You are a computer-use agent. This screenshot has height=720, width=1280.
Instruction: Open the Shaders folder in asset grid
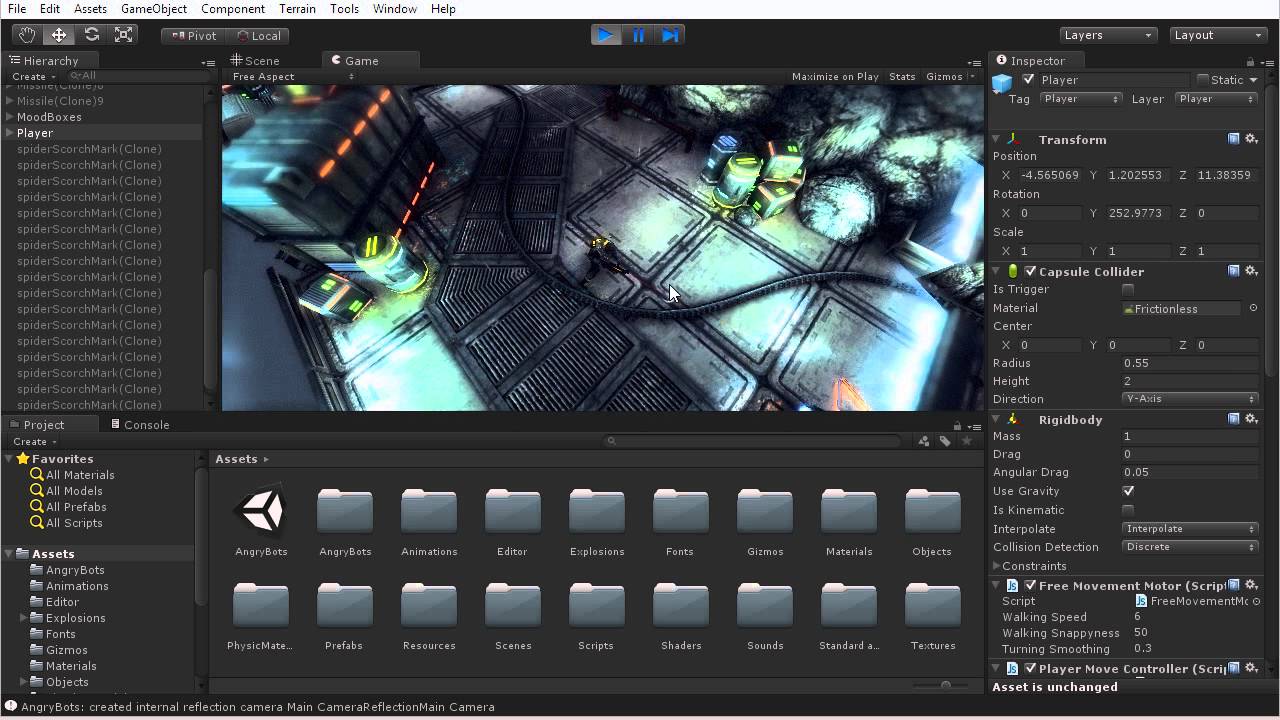pos(681,614)
